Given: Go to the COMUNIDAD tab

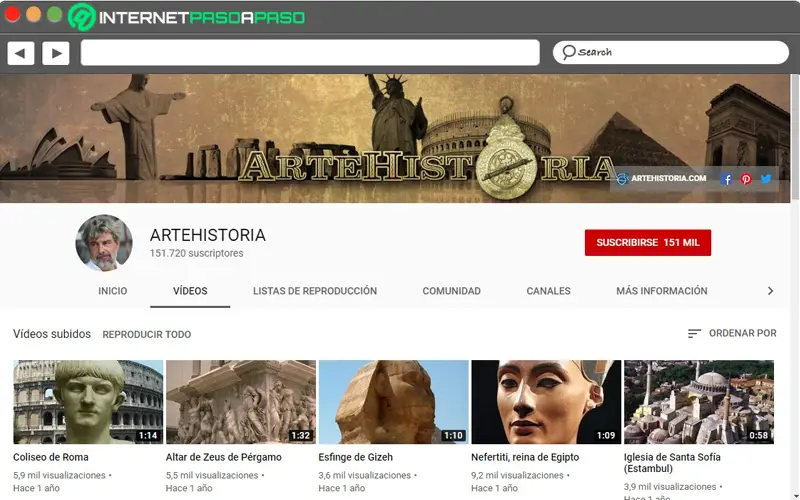Looking at the screenshot, I should pos(452,291).
